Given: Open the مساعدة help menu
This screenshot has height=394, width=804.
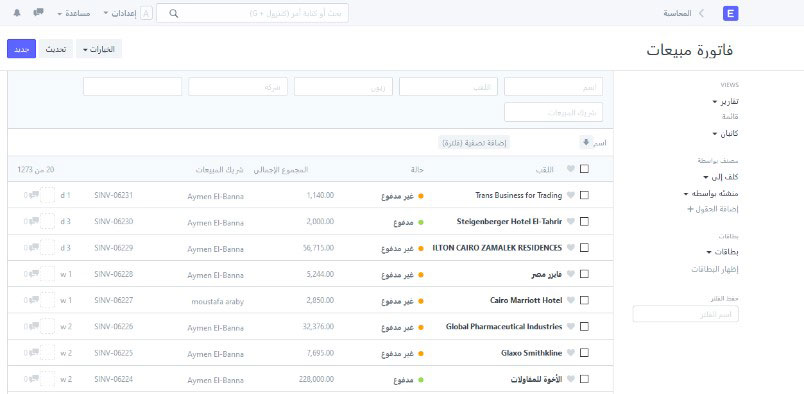Looking at the screenshot, I should click(74, 13).
